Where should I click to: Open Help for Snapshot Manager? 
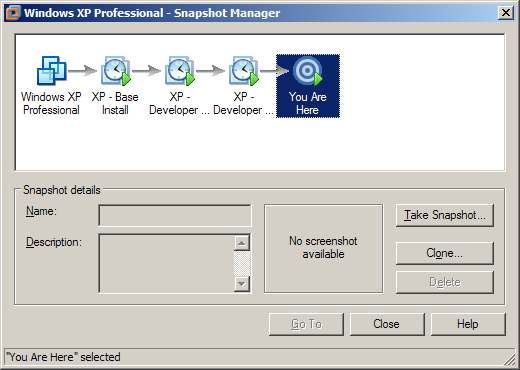(468, 324)
